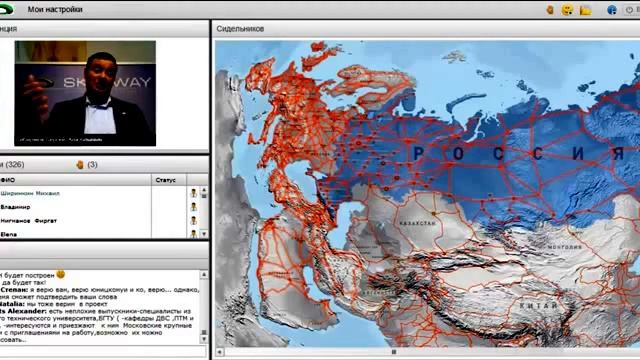This screenshot has width=640, height=360.
Task: Click the Сидельников presentation panel title
Action: point(240,29)
